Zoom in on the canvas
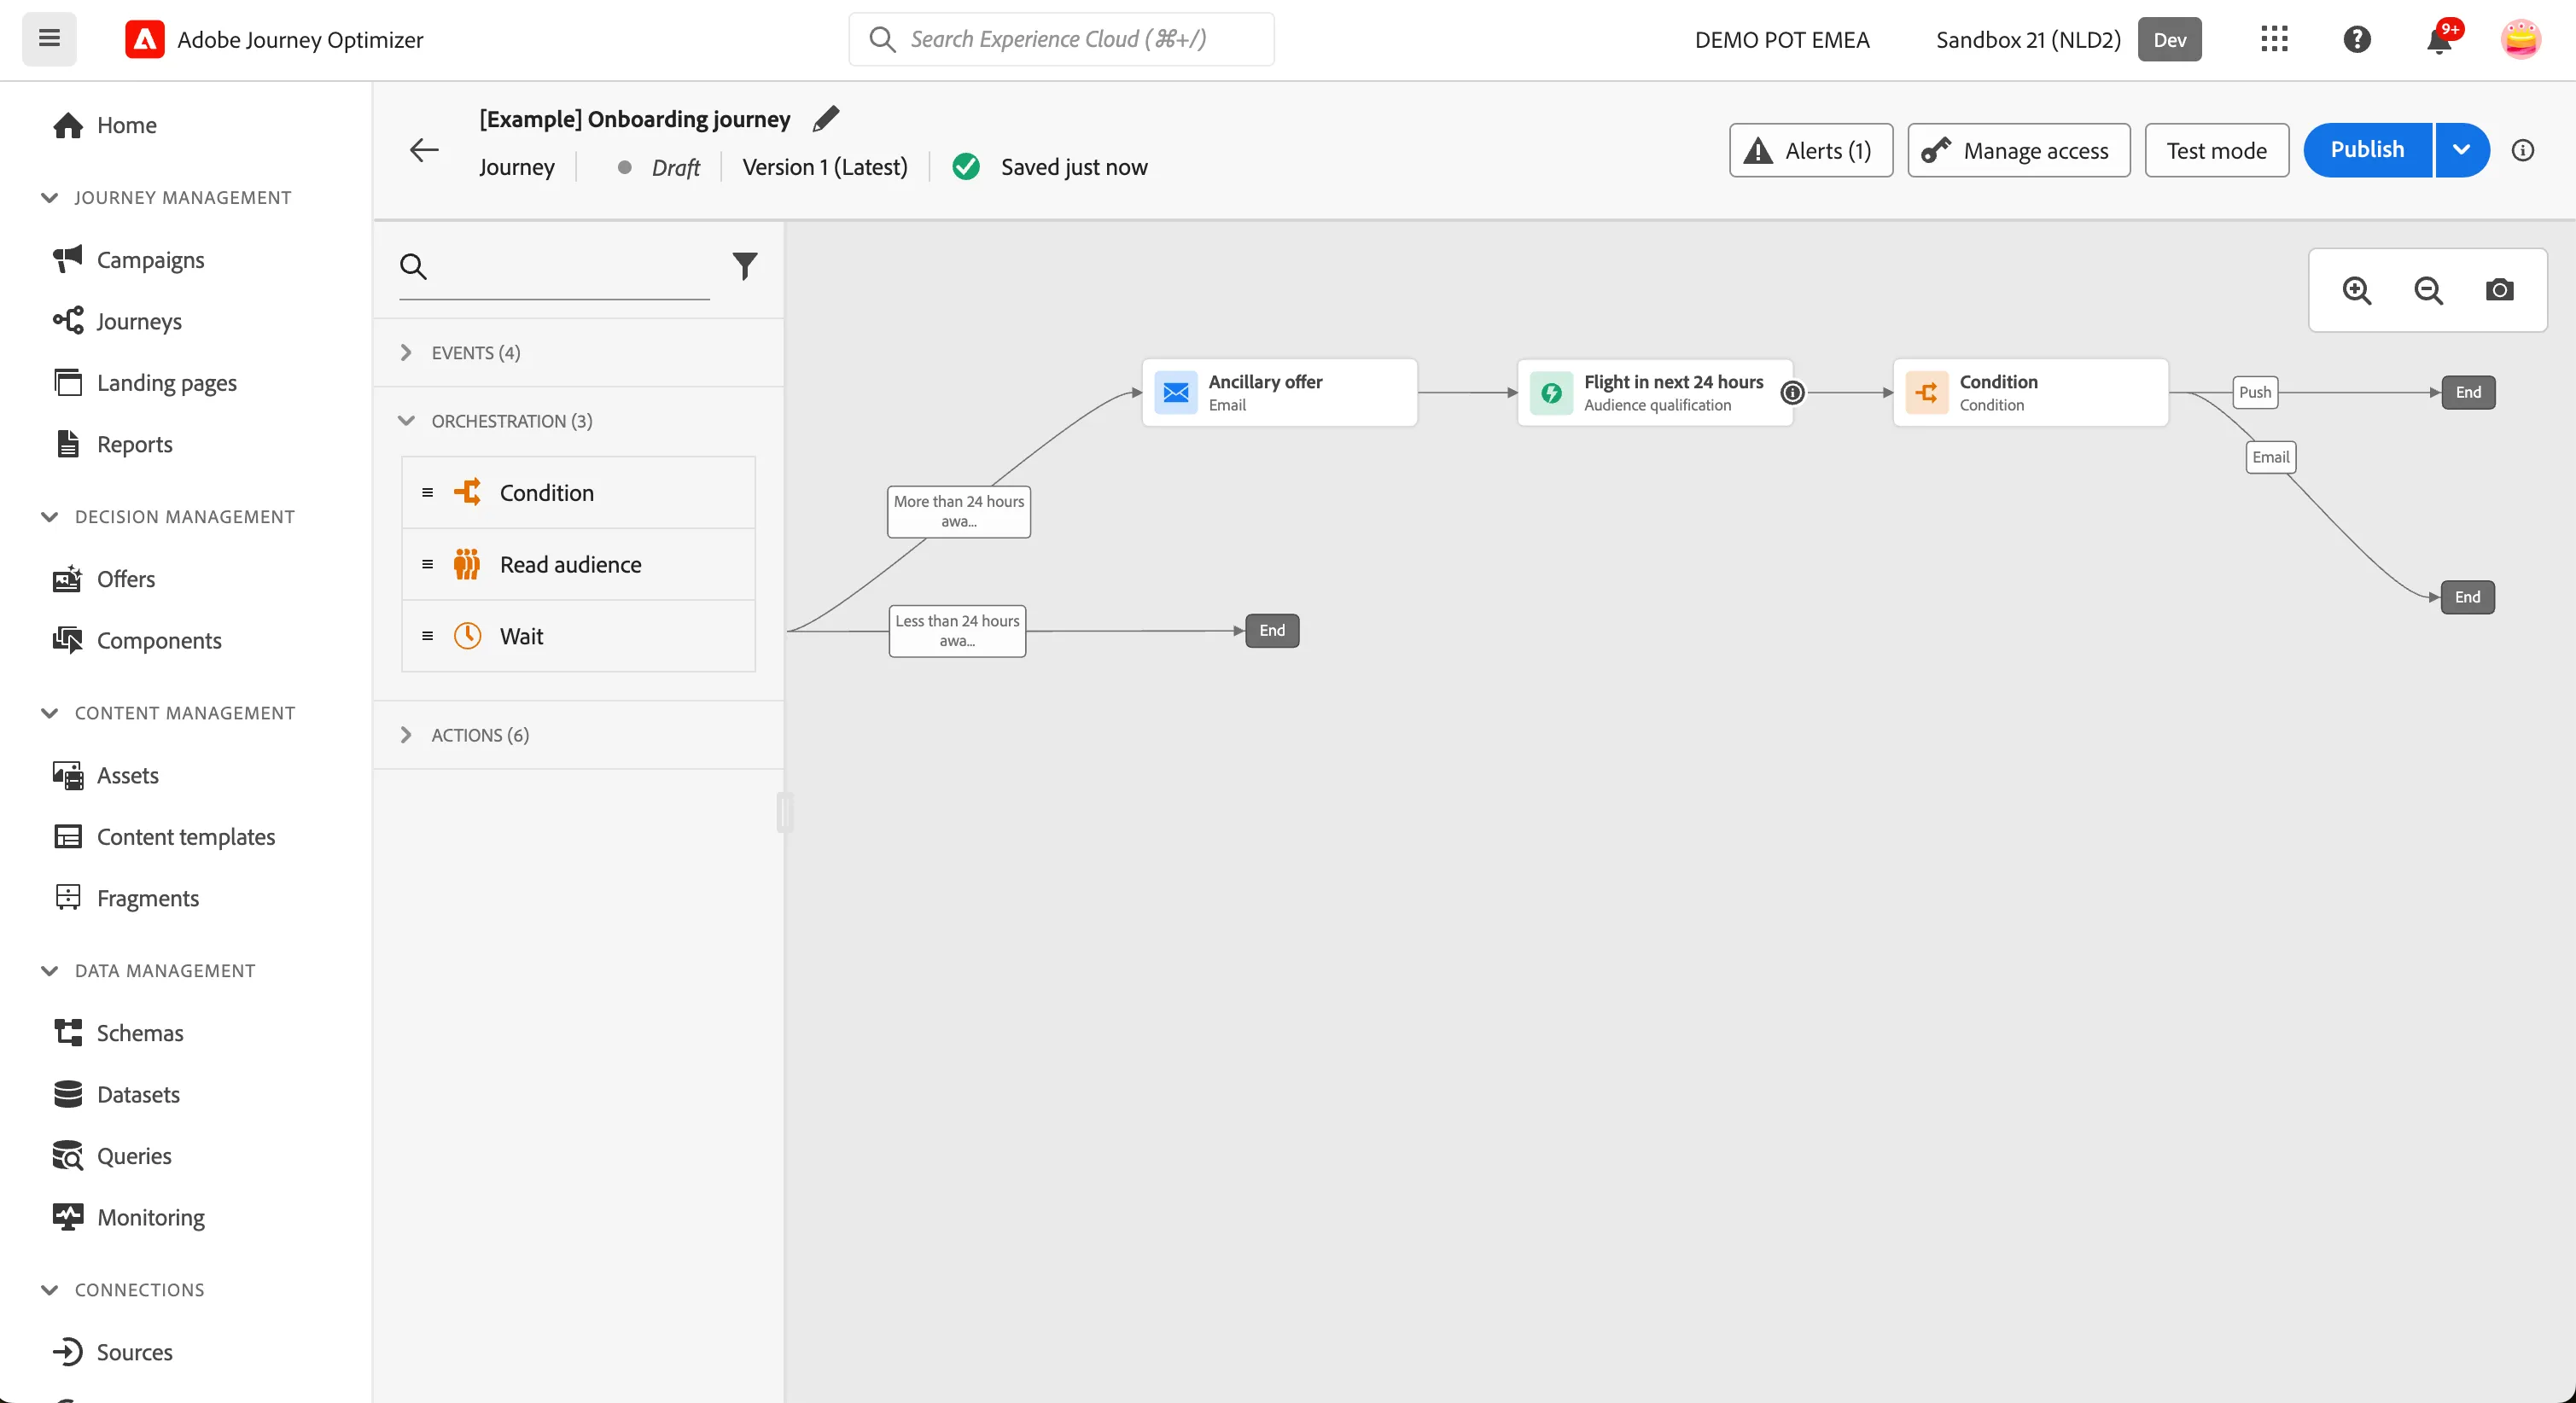Viewport: 2576px width, 1403px height. coord(2357,290)
